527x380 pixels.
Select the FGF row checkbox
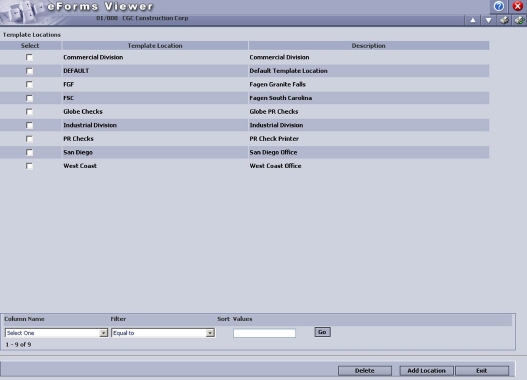tap(30, 84)
